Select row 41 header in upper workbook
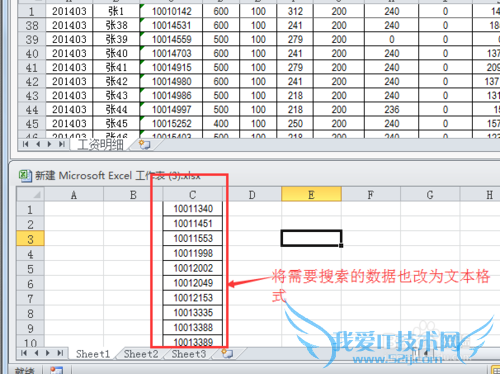500x374 pixels. [32, 67]
